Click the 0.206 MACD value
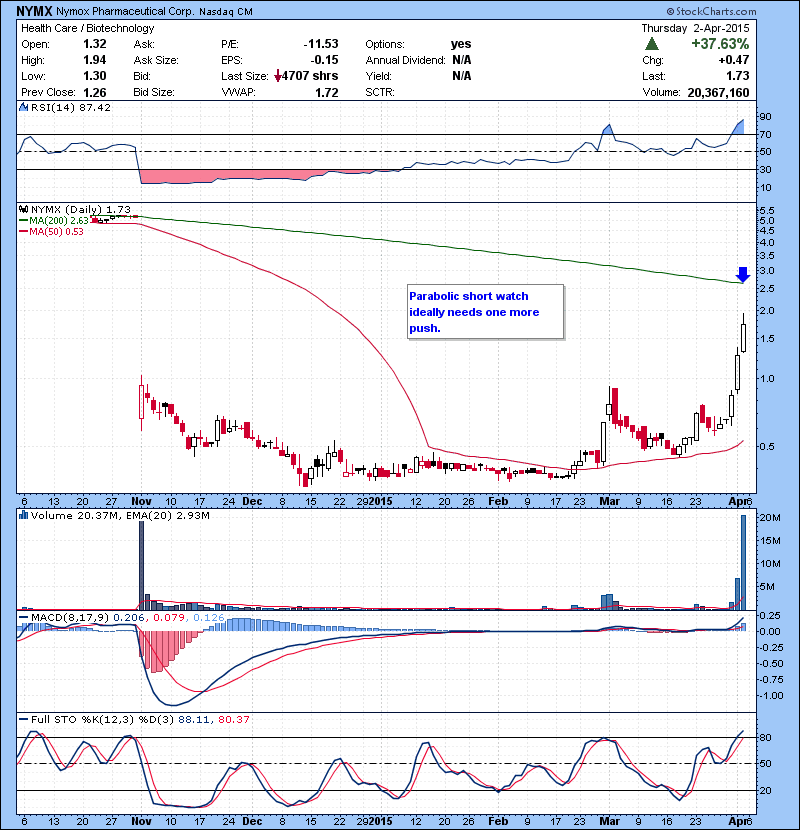 129,617
